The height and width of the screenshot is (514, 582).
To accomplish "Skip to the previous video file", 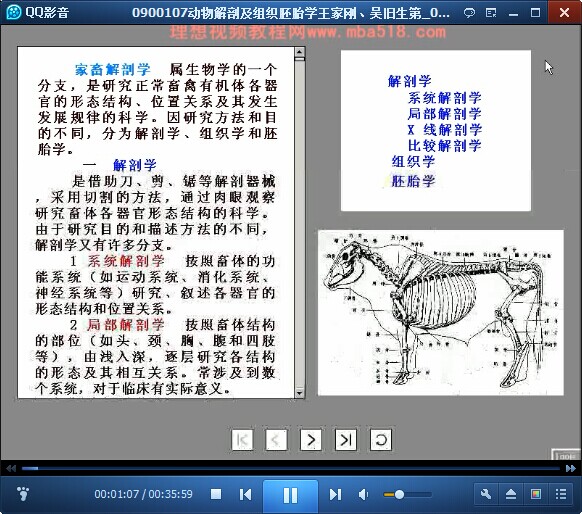I will [x=245, y=494].
